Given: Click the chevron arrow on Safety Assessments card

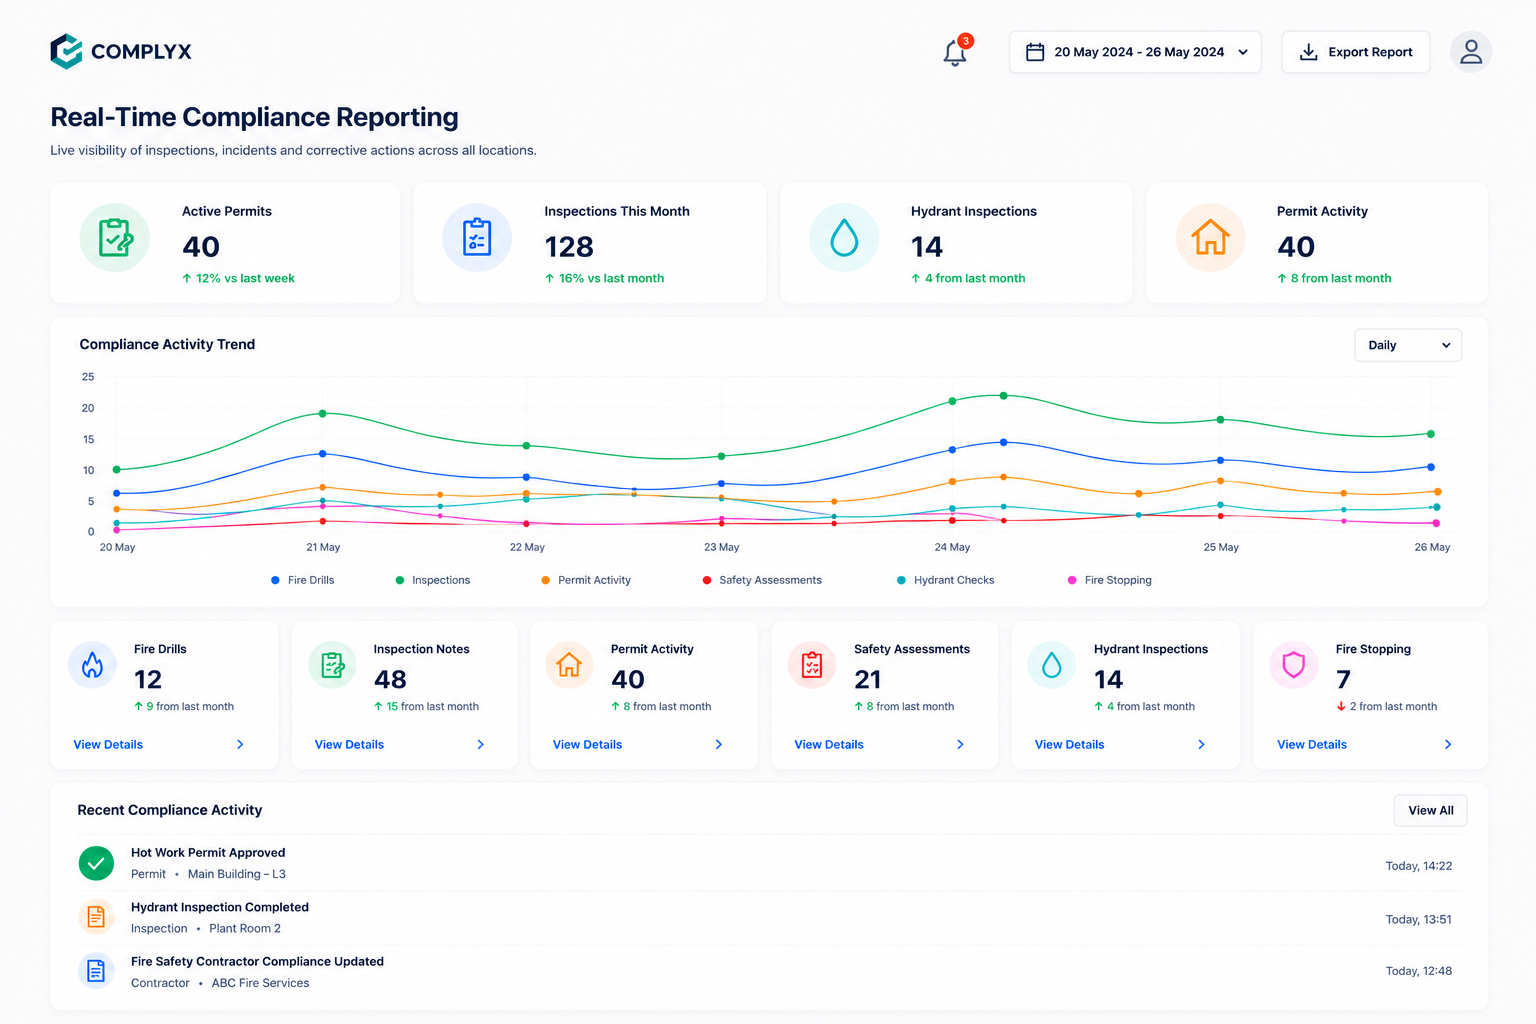Looking at the screenshot, I should [x=960, y=744].
